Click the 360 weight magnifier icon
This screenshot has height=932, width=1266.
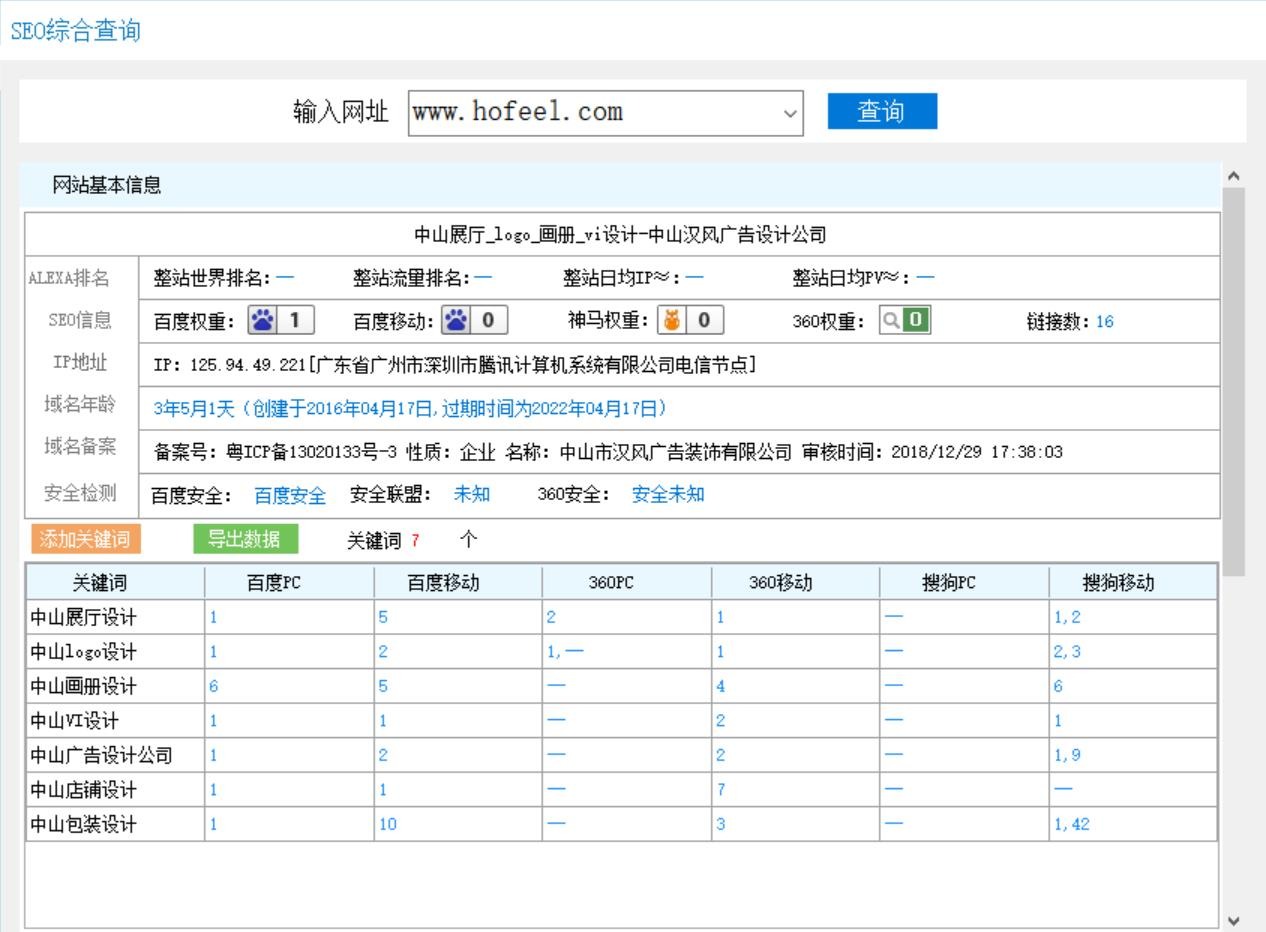pyautogui.click(x=889, y=321)
